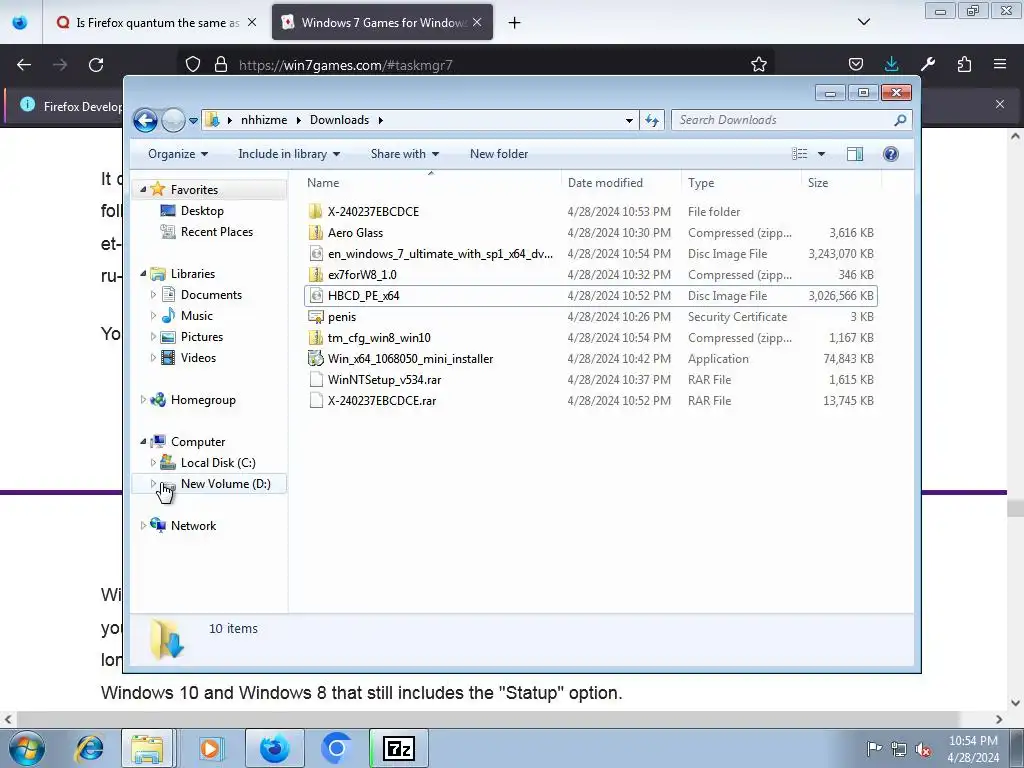Open a new Firefox tab
This screenshot has width=1024, height=768.
(515, 23)
